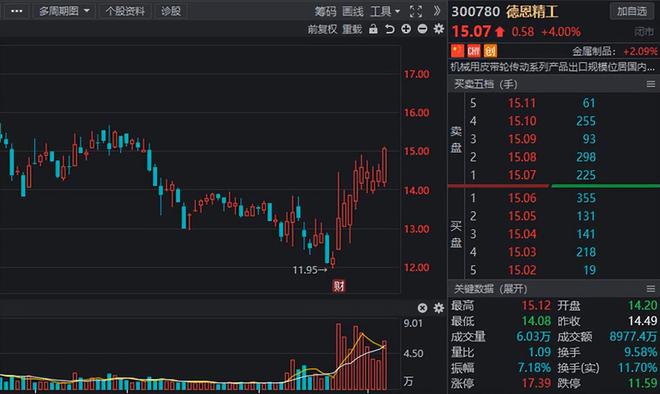Select buy level 2 price 15.05

click(522, 216)
